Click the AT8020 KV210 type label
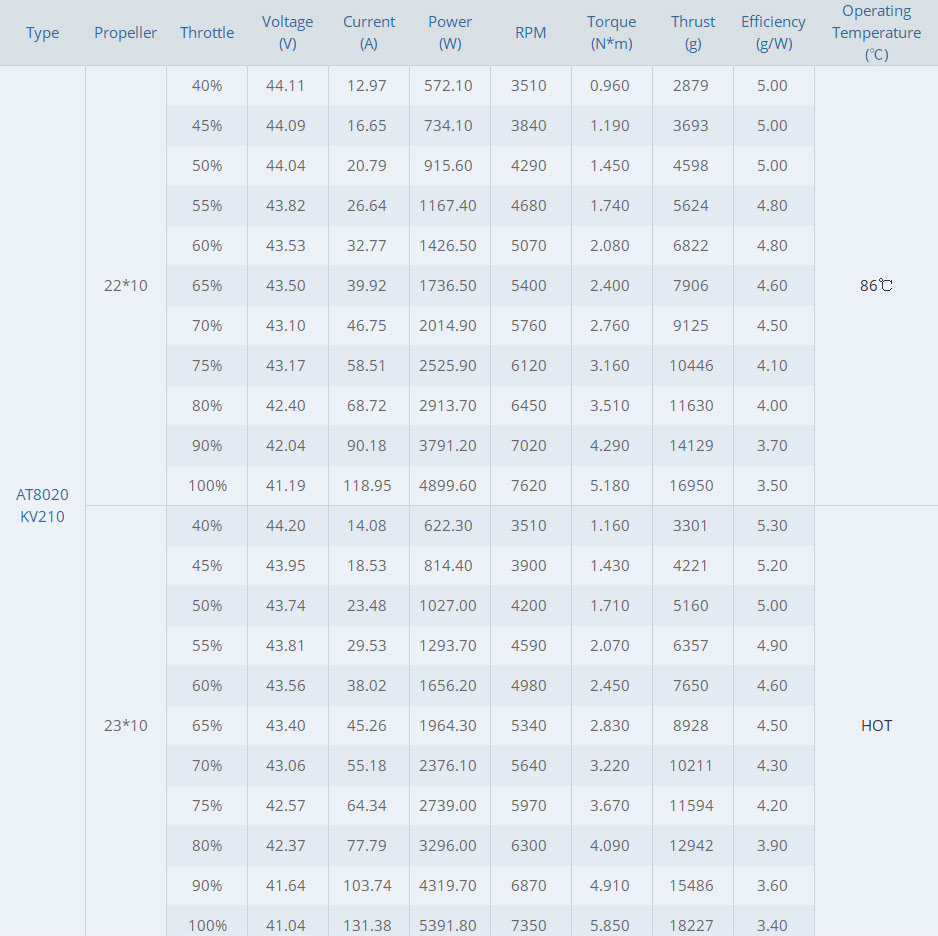The width and height of the screenshot is (938, 936). (42, 505)
